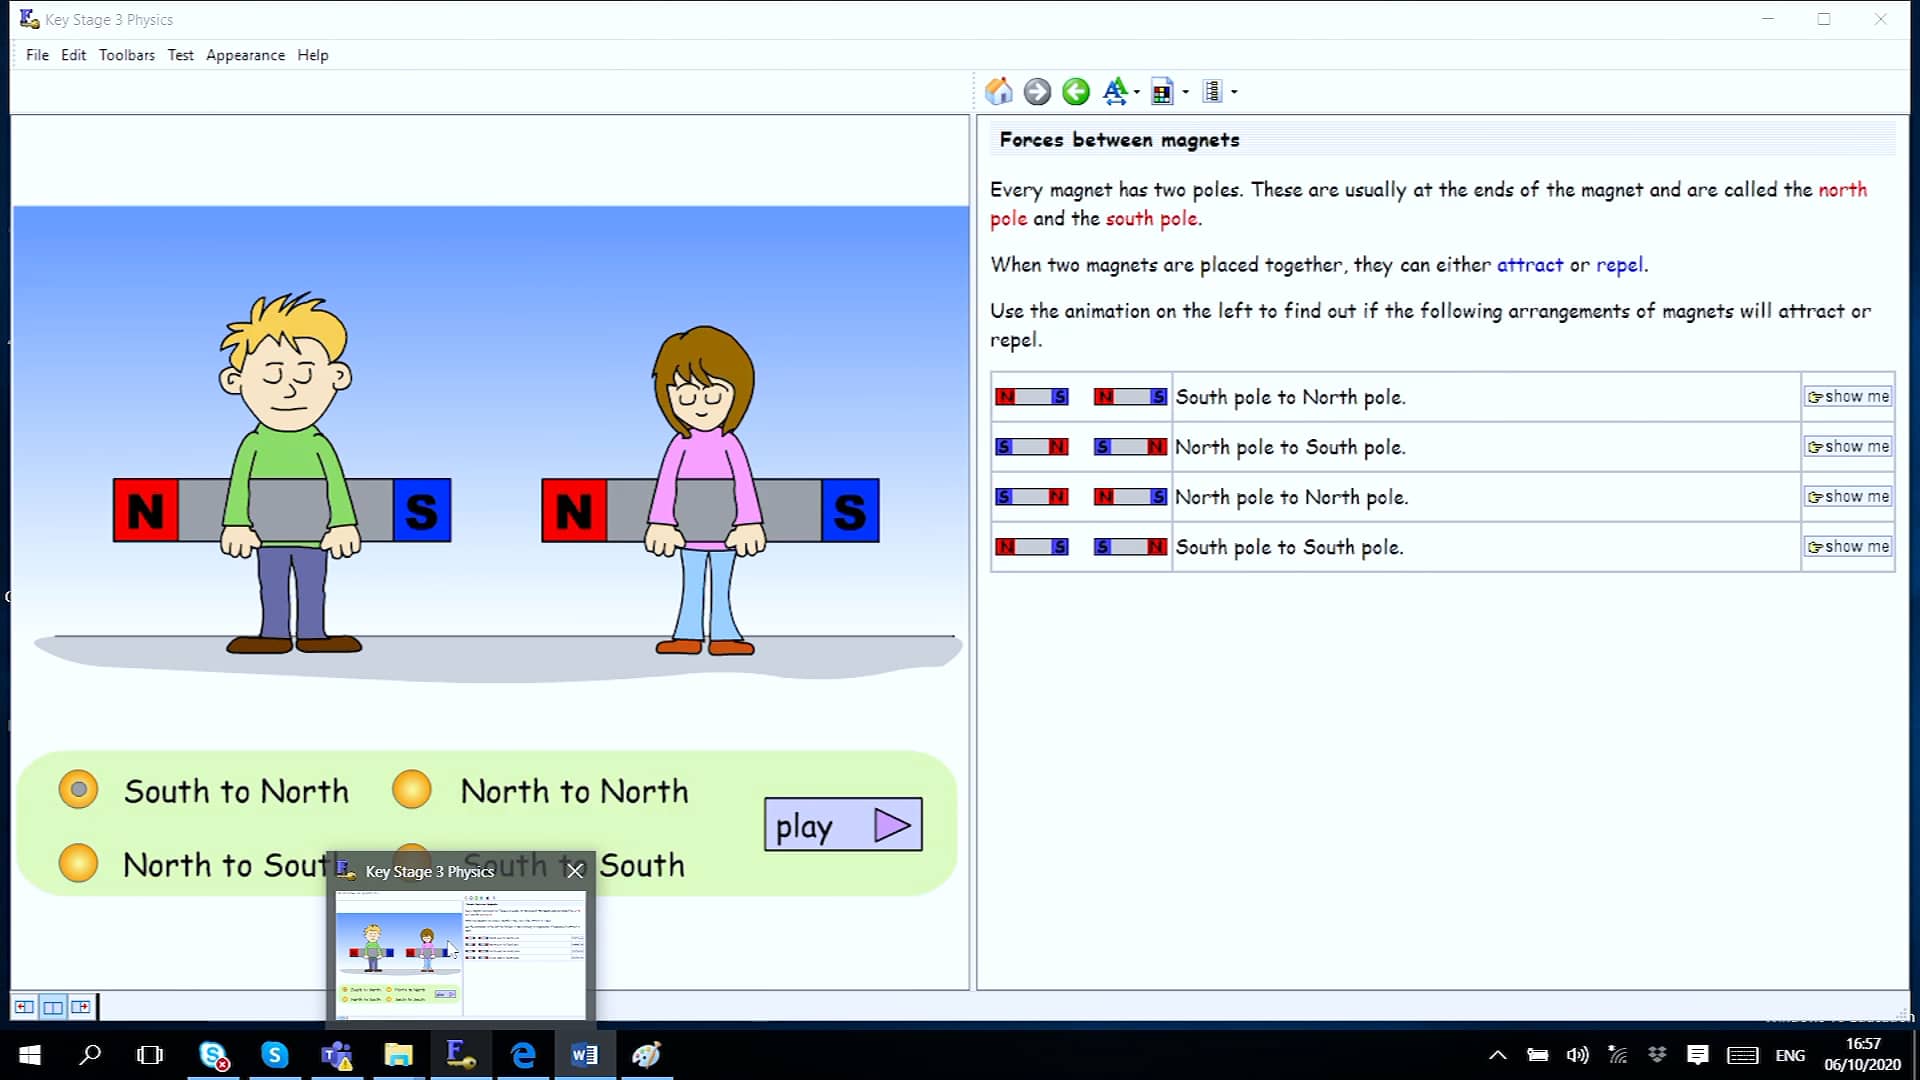Image resolution: width=1920 pixels, height=1080 pixels.
Task: Open the Appearance menu
Action: (245, 55)
